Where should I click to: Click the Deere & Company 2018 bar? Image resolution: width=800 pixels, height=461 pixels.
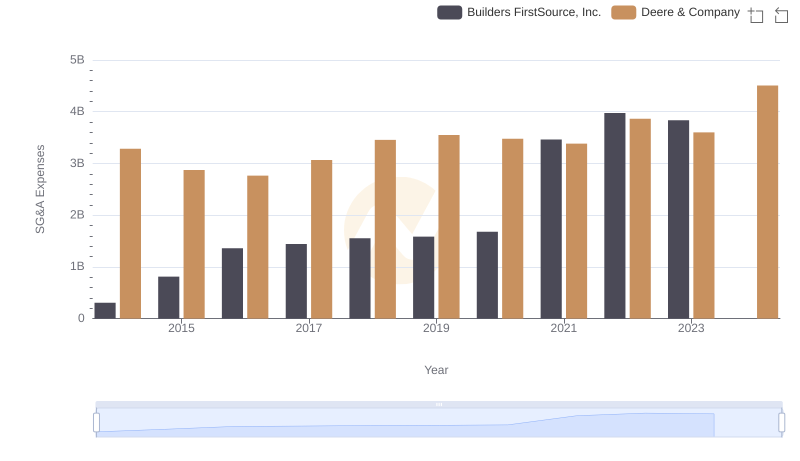(385, 229)
